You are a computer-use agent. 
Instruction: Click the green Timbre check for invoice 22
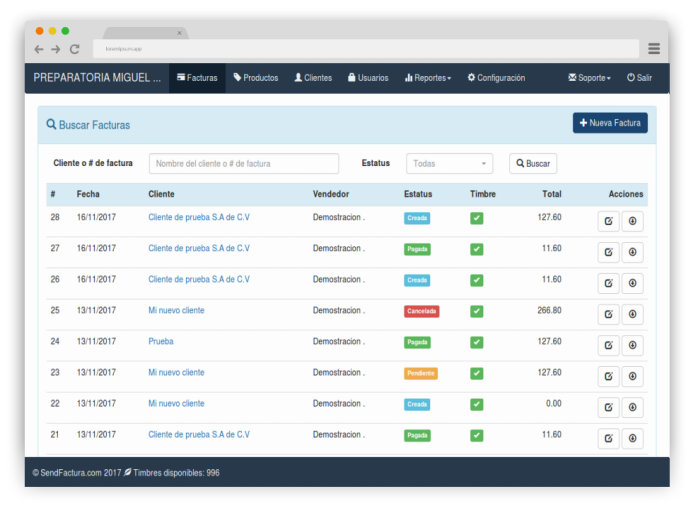pyautogui.click(x=476, y=404)
